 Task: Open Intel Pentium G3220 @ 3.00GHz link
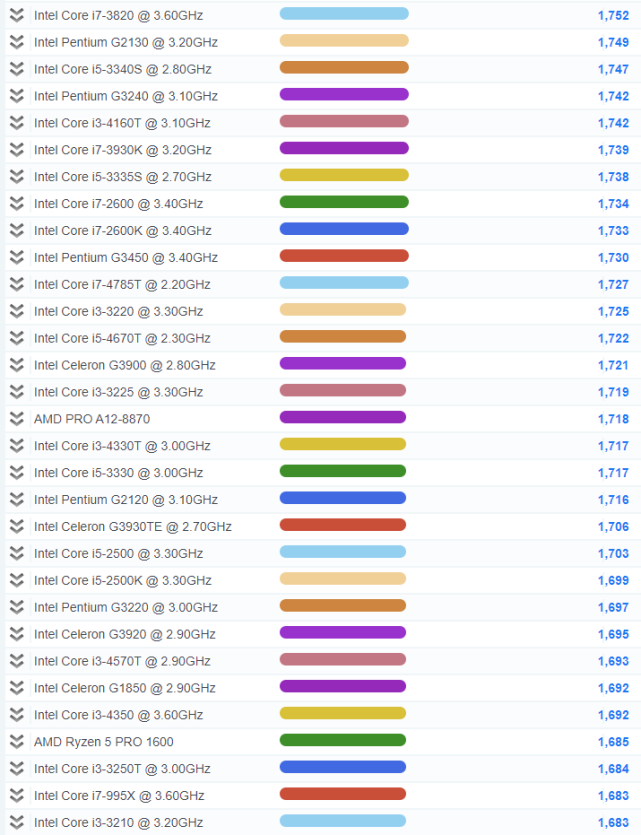pyautogui.click(x=126, y=607)
